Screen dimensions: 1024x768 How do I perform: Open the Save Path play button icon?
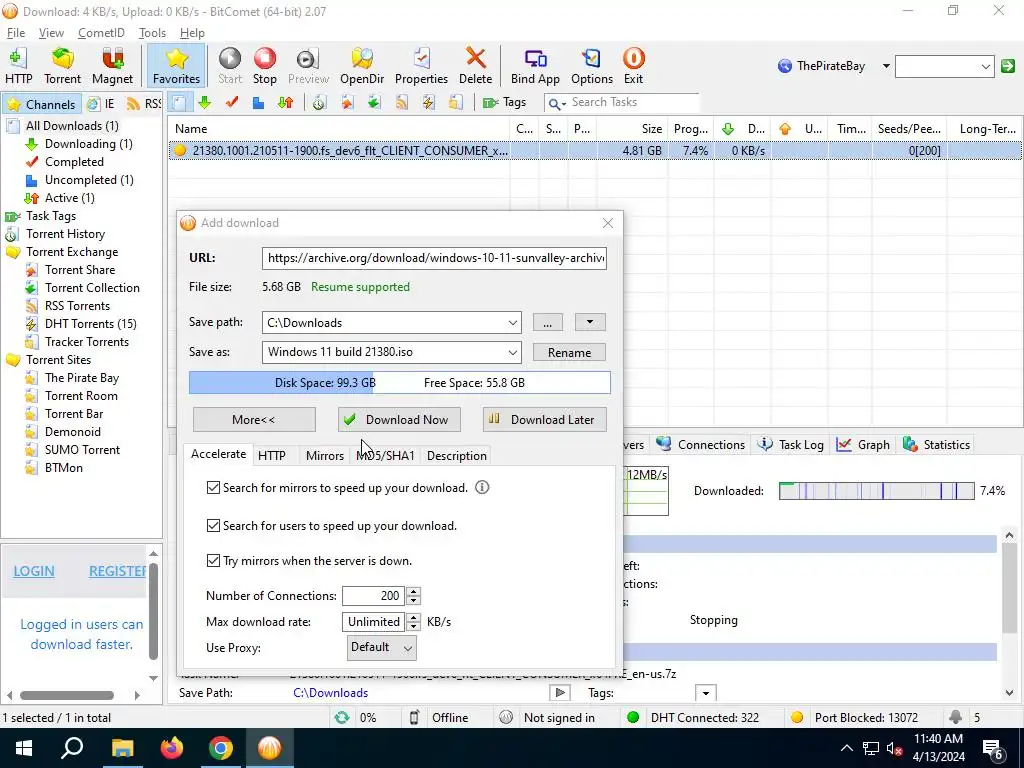560,693
